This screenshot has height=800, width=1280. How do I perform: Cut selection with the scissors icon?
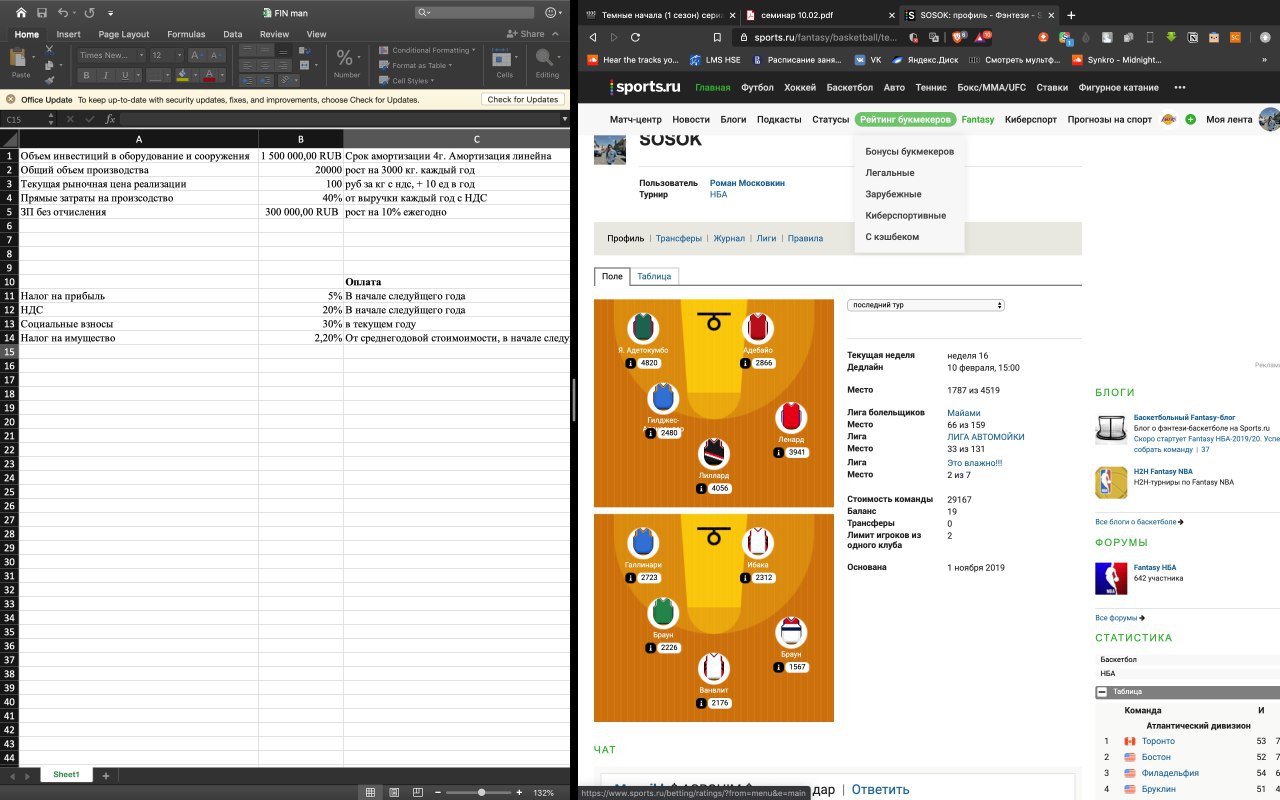pos(50,51)
